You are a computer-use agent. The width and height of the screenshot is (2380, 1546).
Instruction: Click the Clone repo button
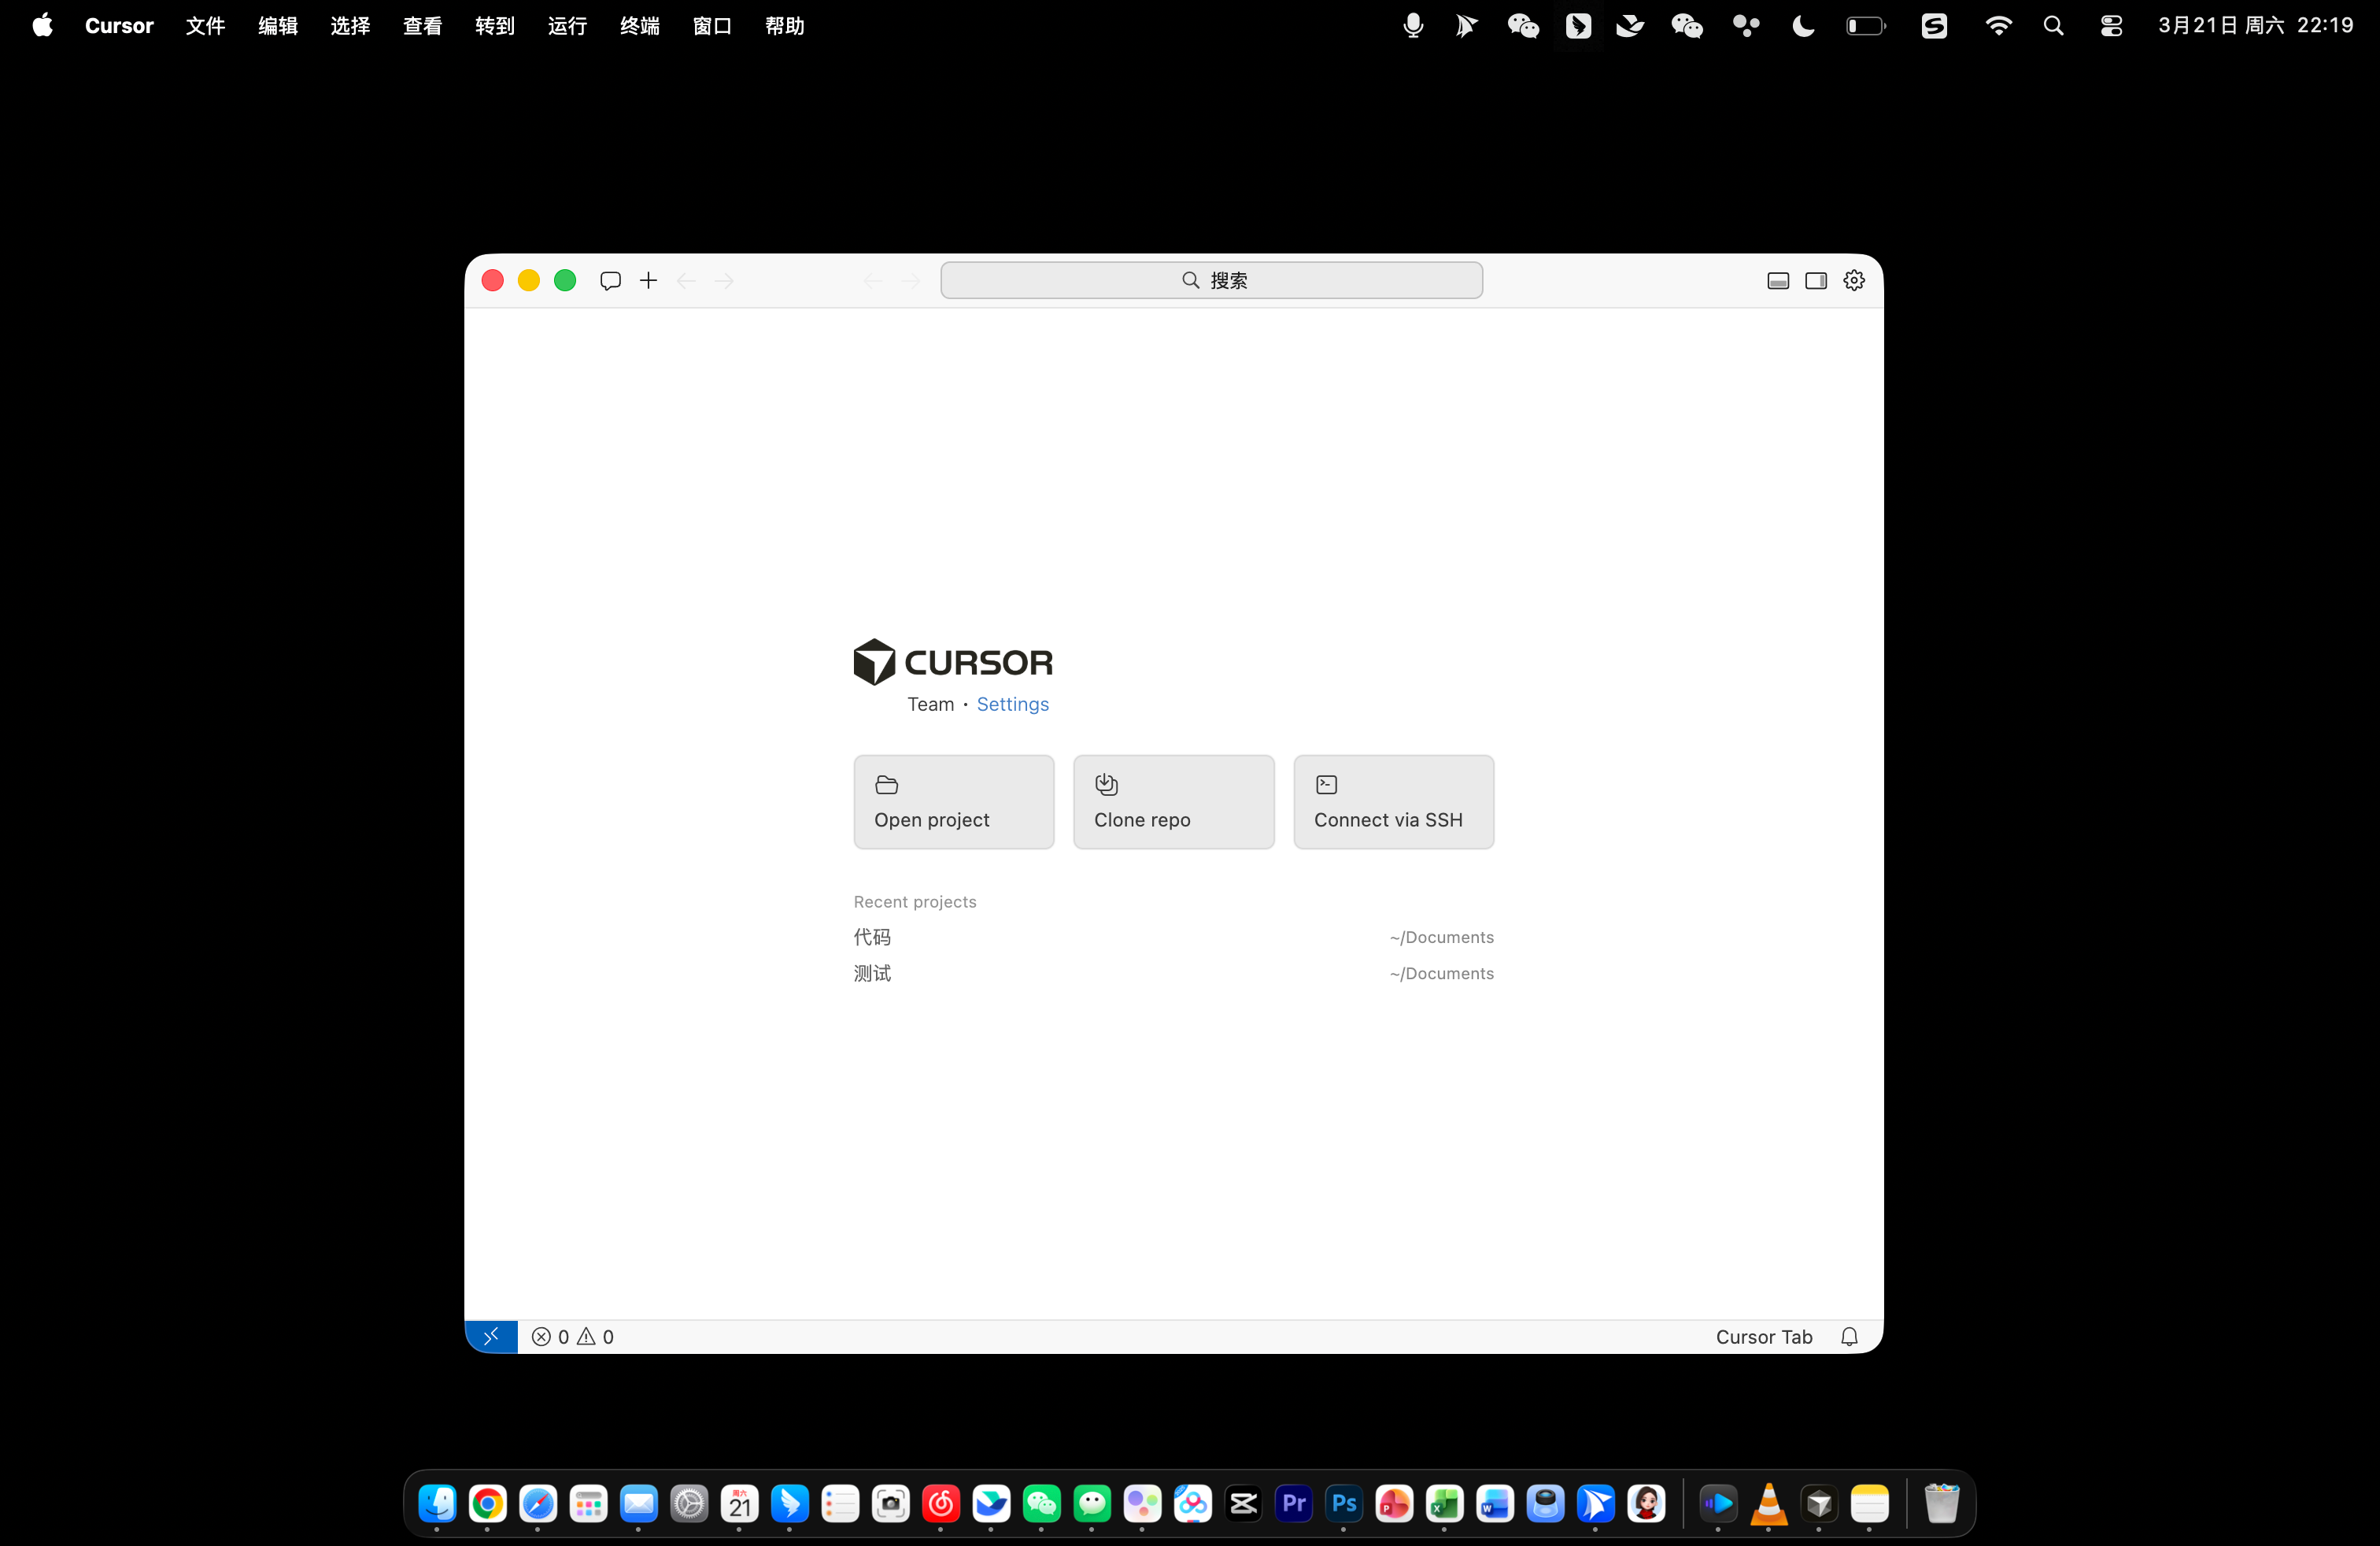pyautogui.click(x=1173, y=802)
